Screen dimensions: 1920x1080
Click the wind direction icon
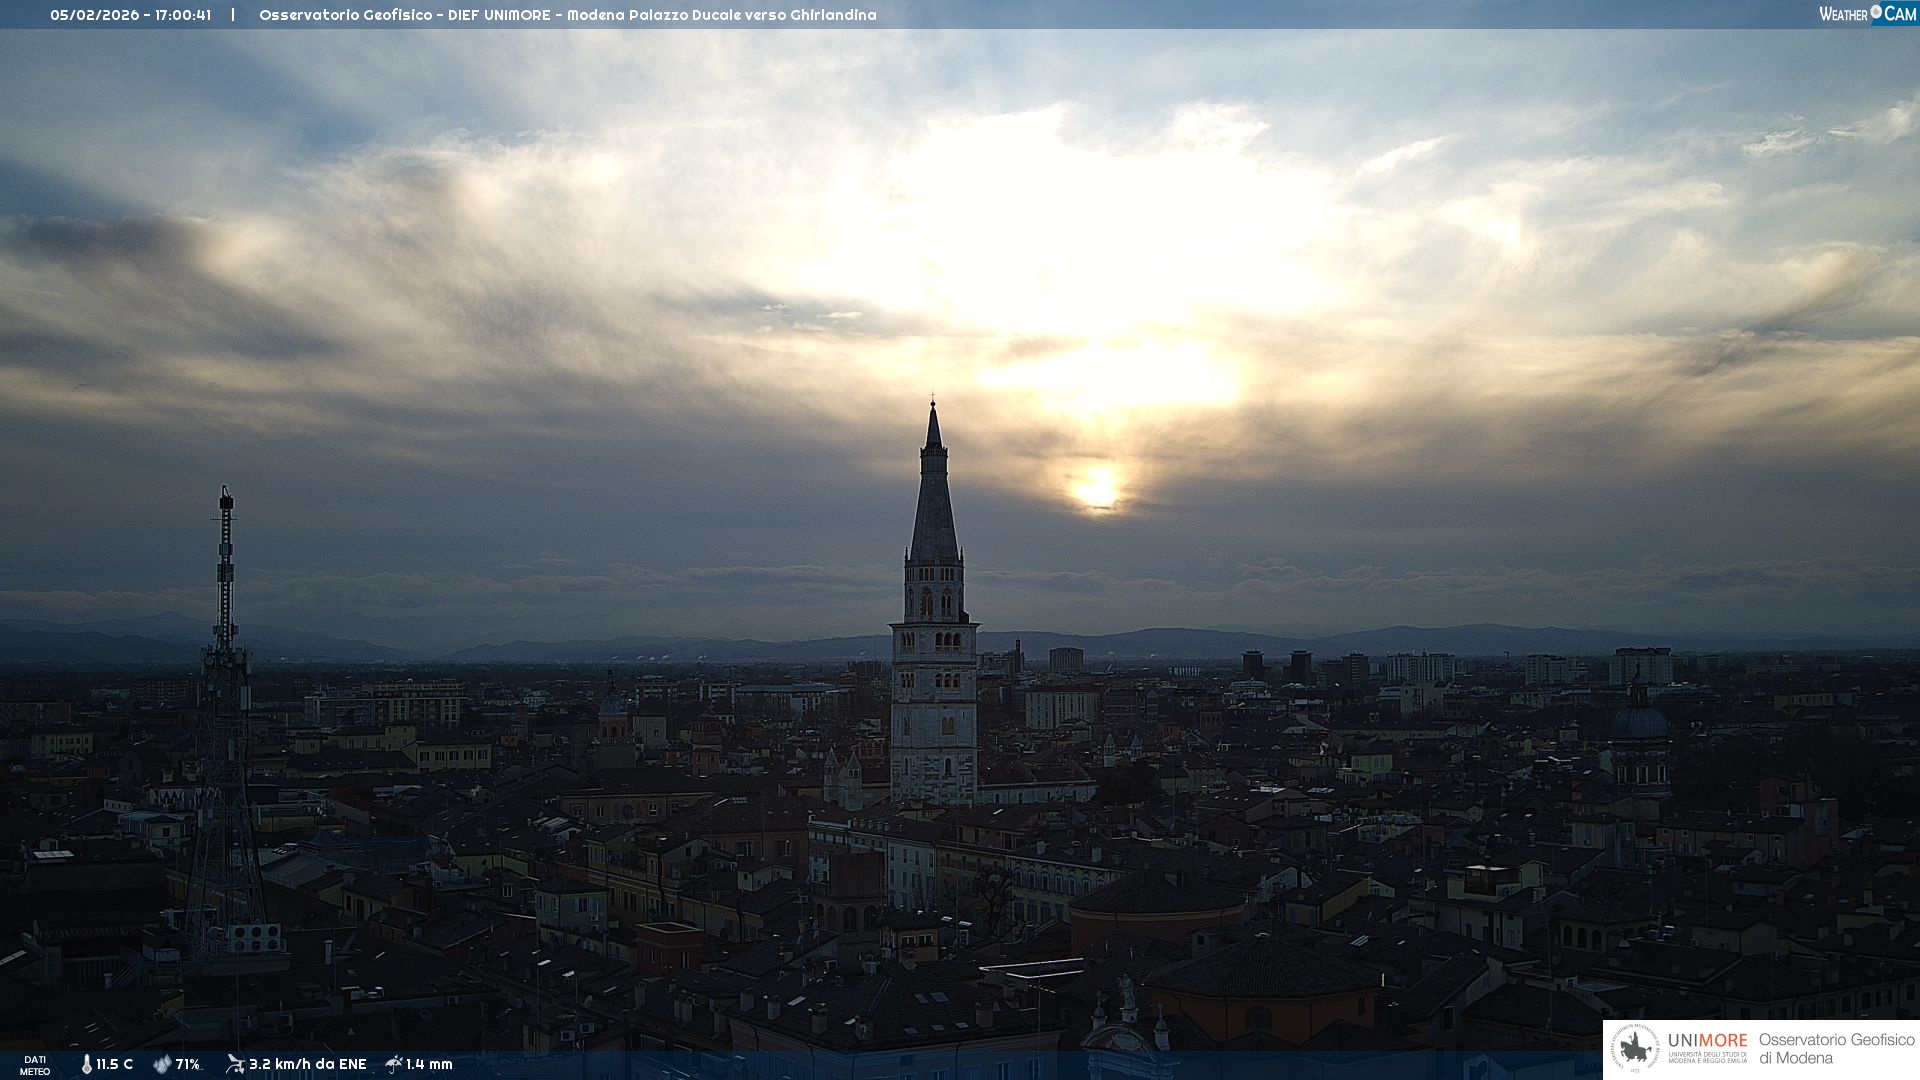(235, 1064)
